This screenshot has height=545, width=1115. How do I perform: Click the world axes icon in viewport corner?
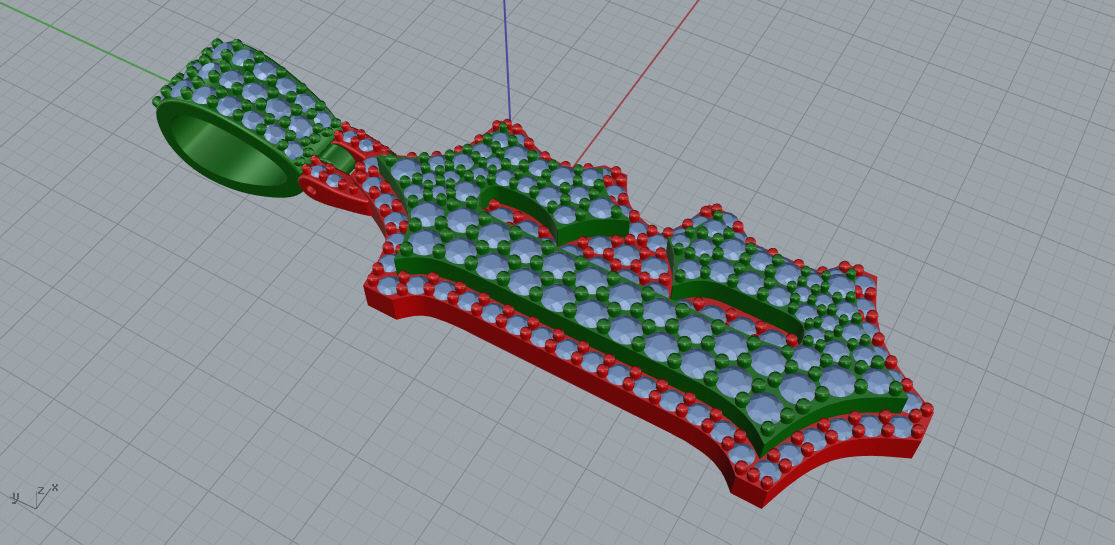pyautogui.click(x=35, y=495)
